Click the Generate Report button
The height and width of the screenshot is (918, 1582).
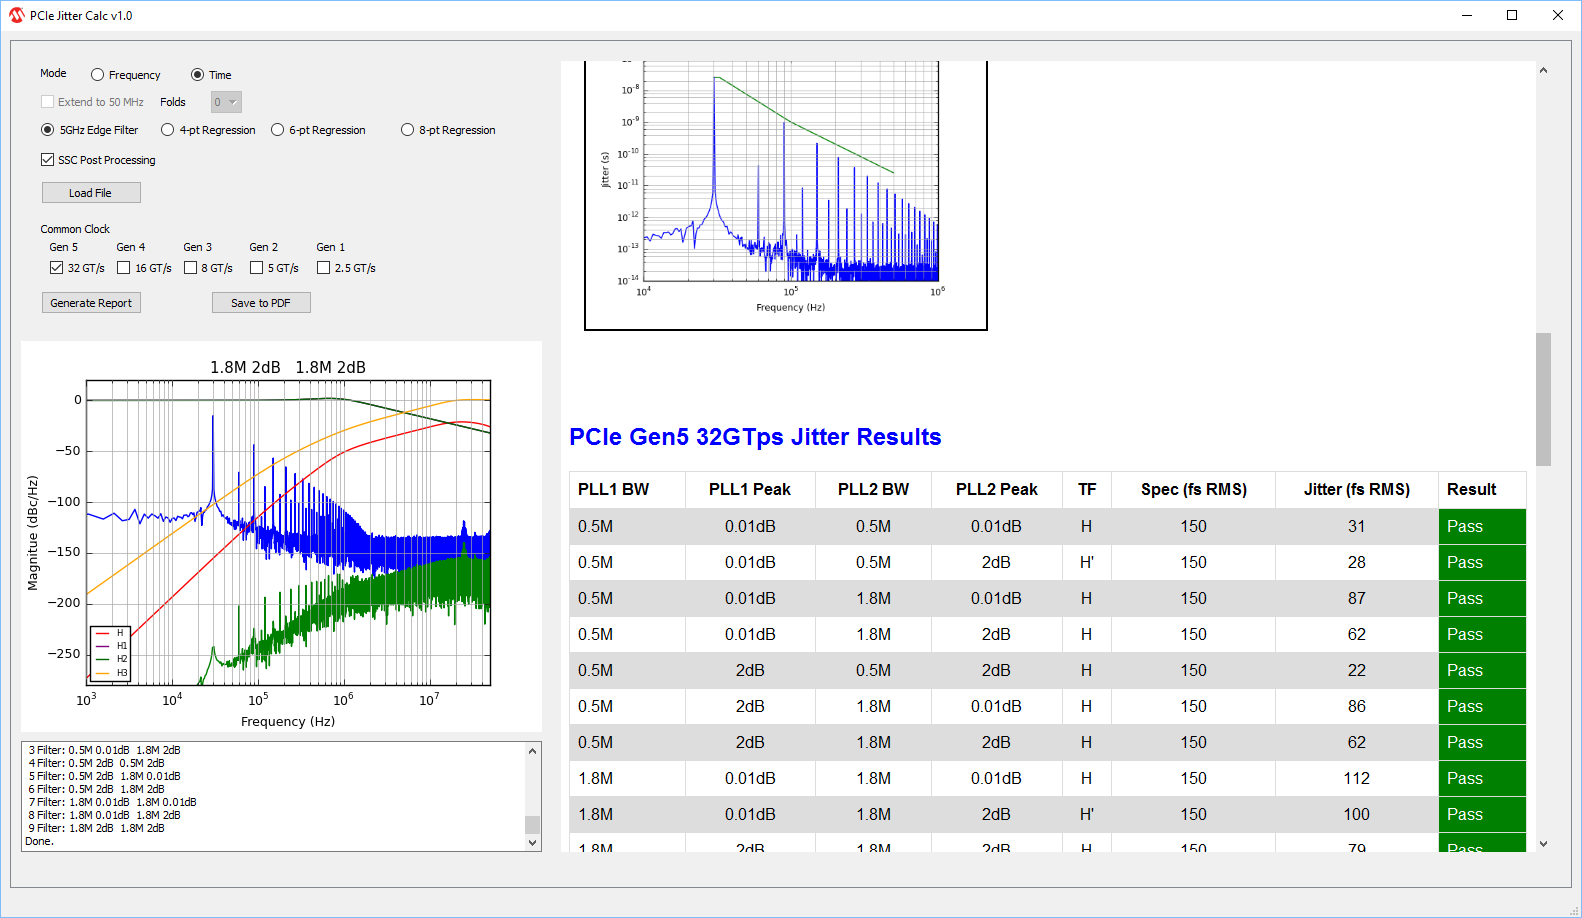[91, 303]
